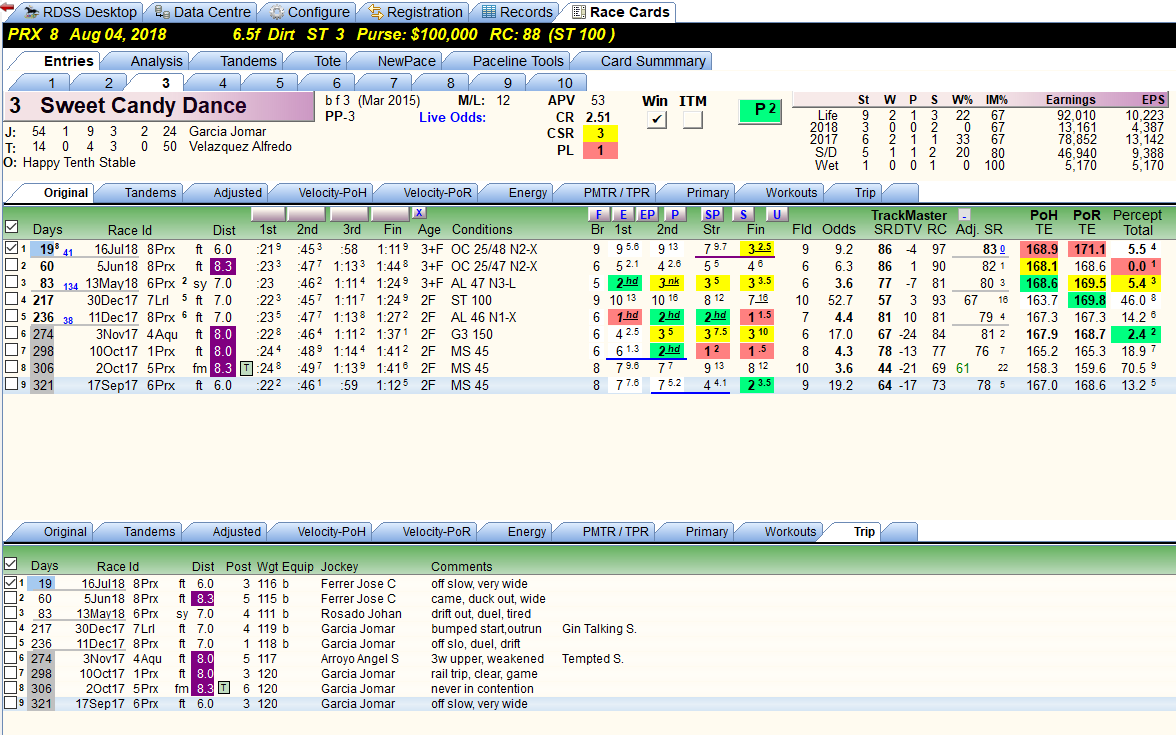Check upper paceline 3 checkbox for 13May18

(x=11, y=282)
